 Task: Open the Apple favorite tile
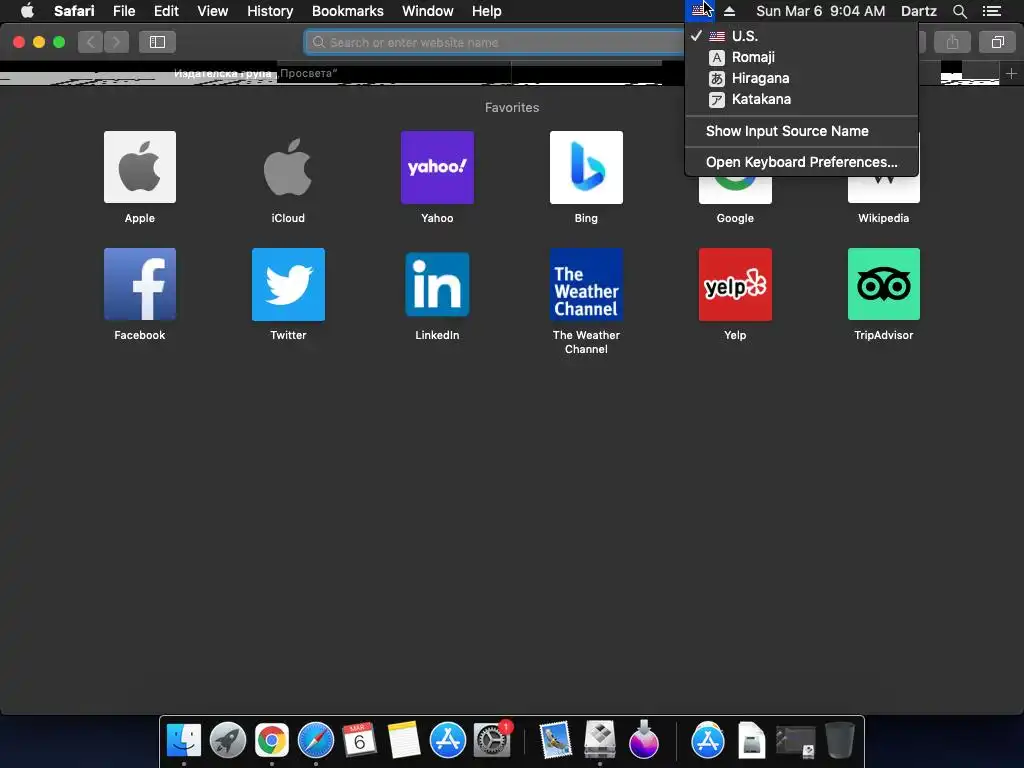click(140, 167)
